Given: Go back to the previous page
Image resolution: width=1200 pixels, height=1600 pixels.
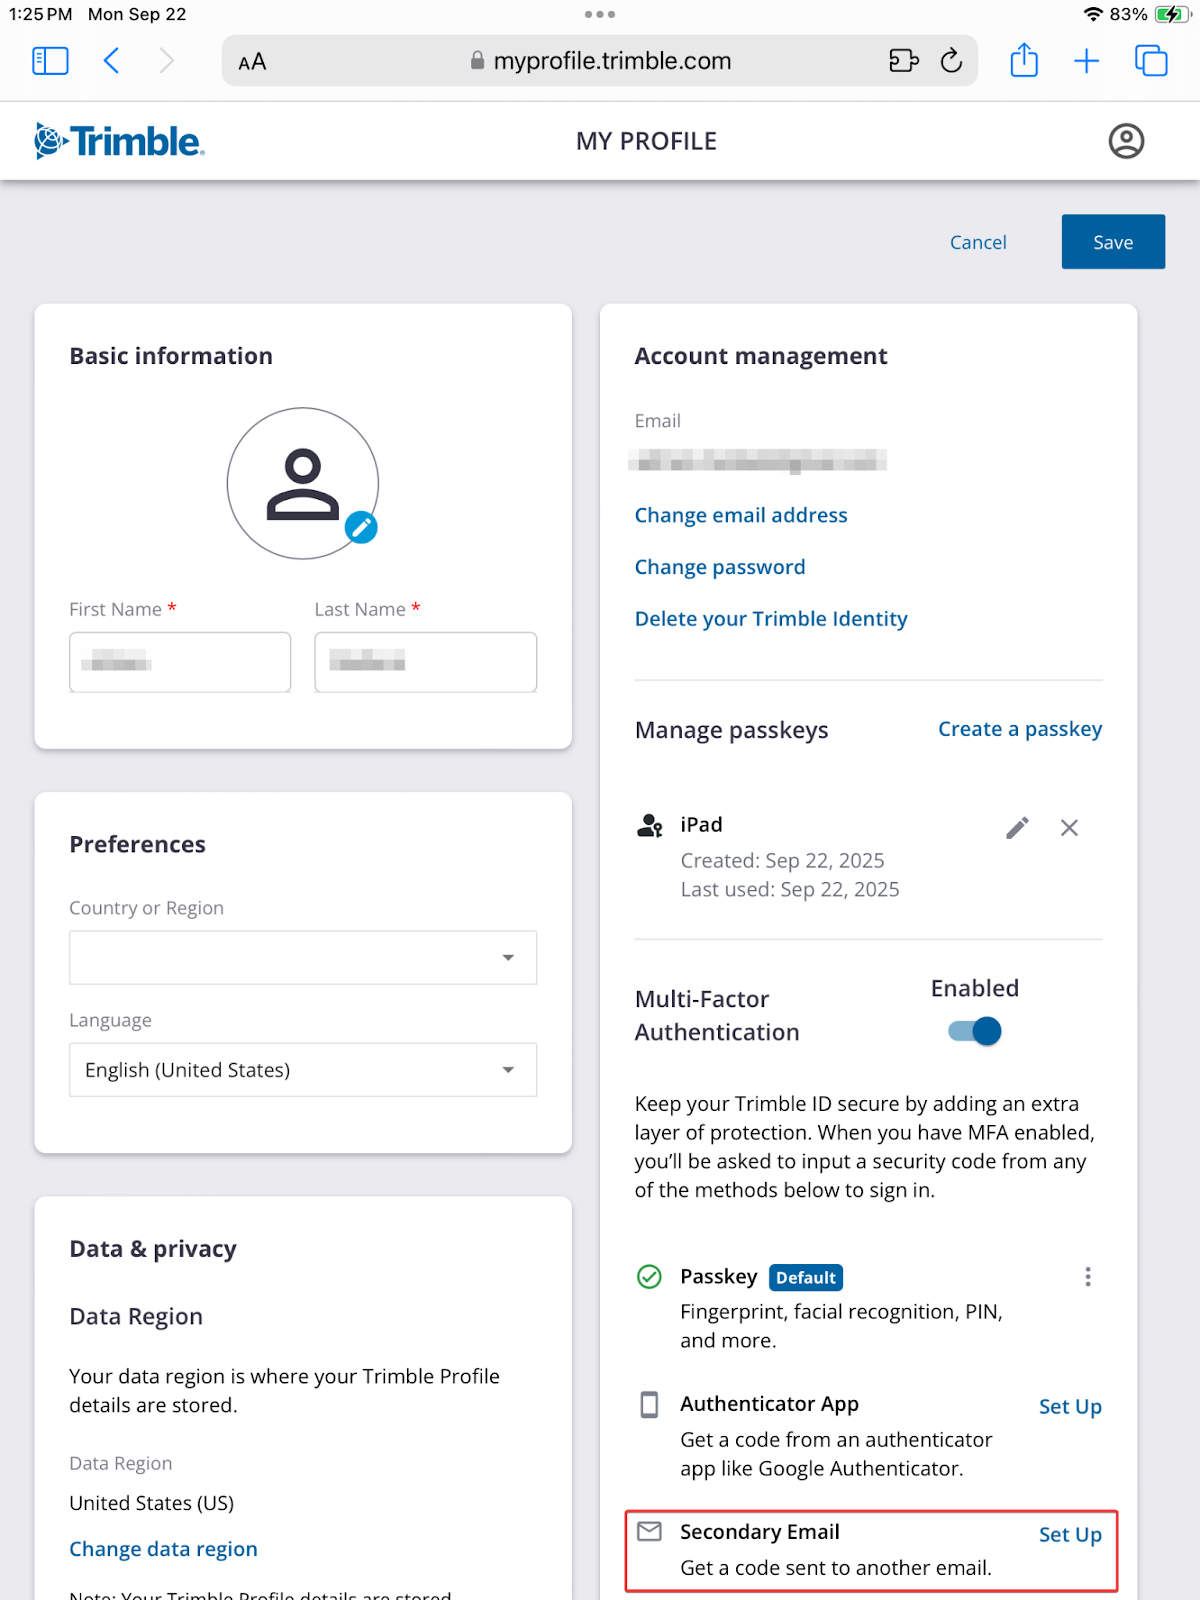Looking at the screenshot, I should click(x=112, y=61).
